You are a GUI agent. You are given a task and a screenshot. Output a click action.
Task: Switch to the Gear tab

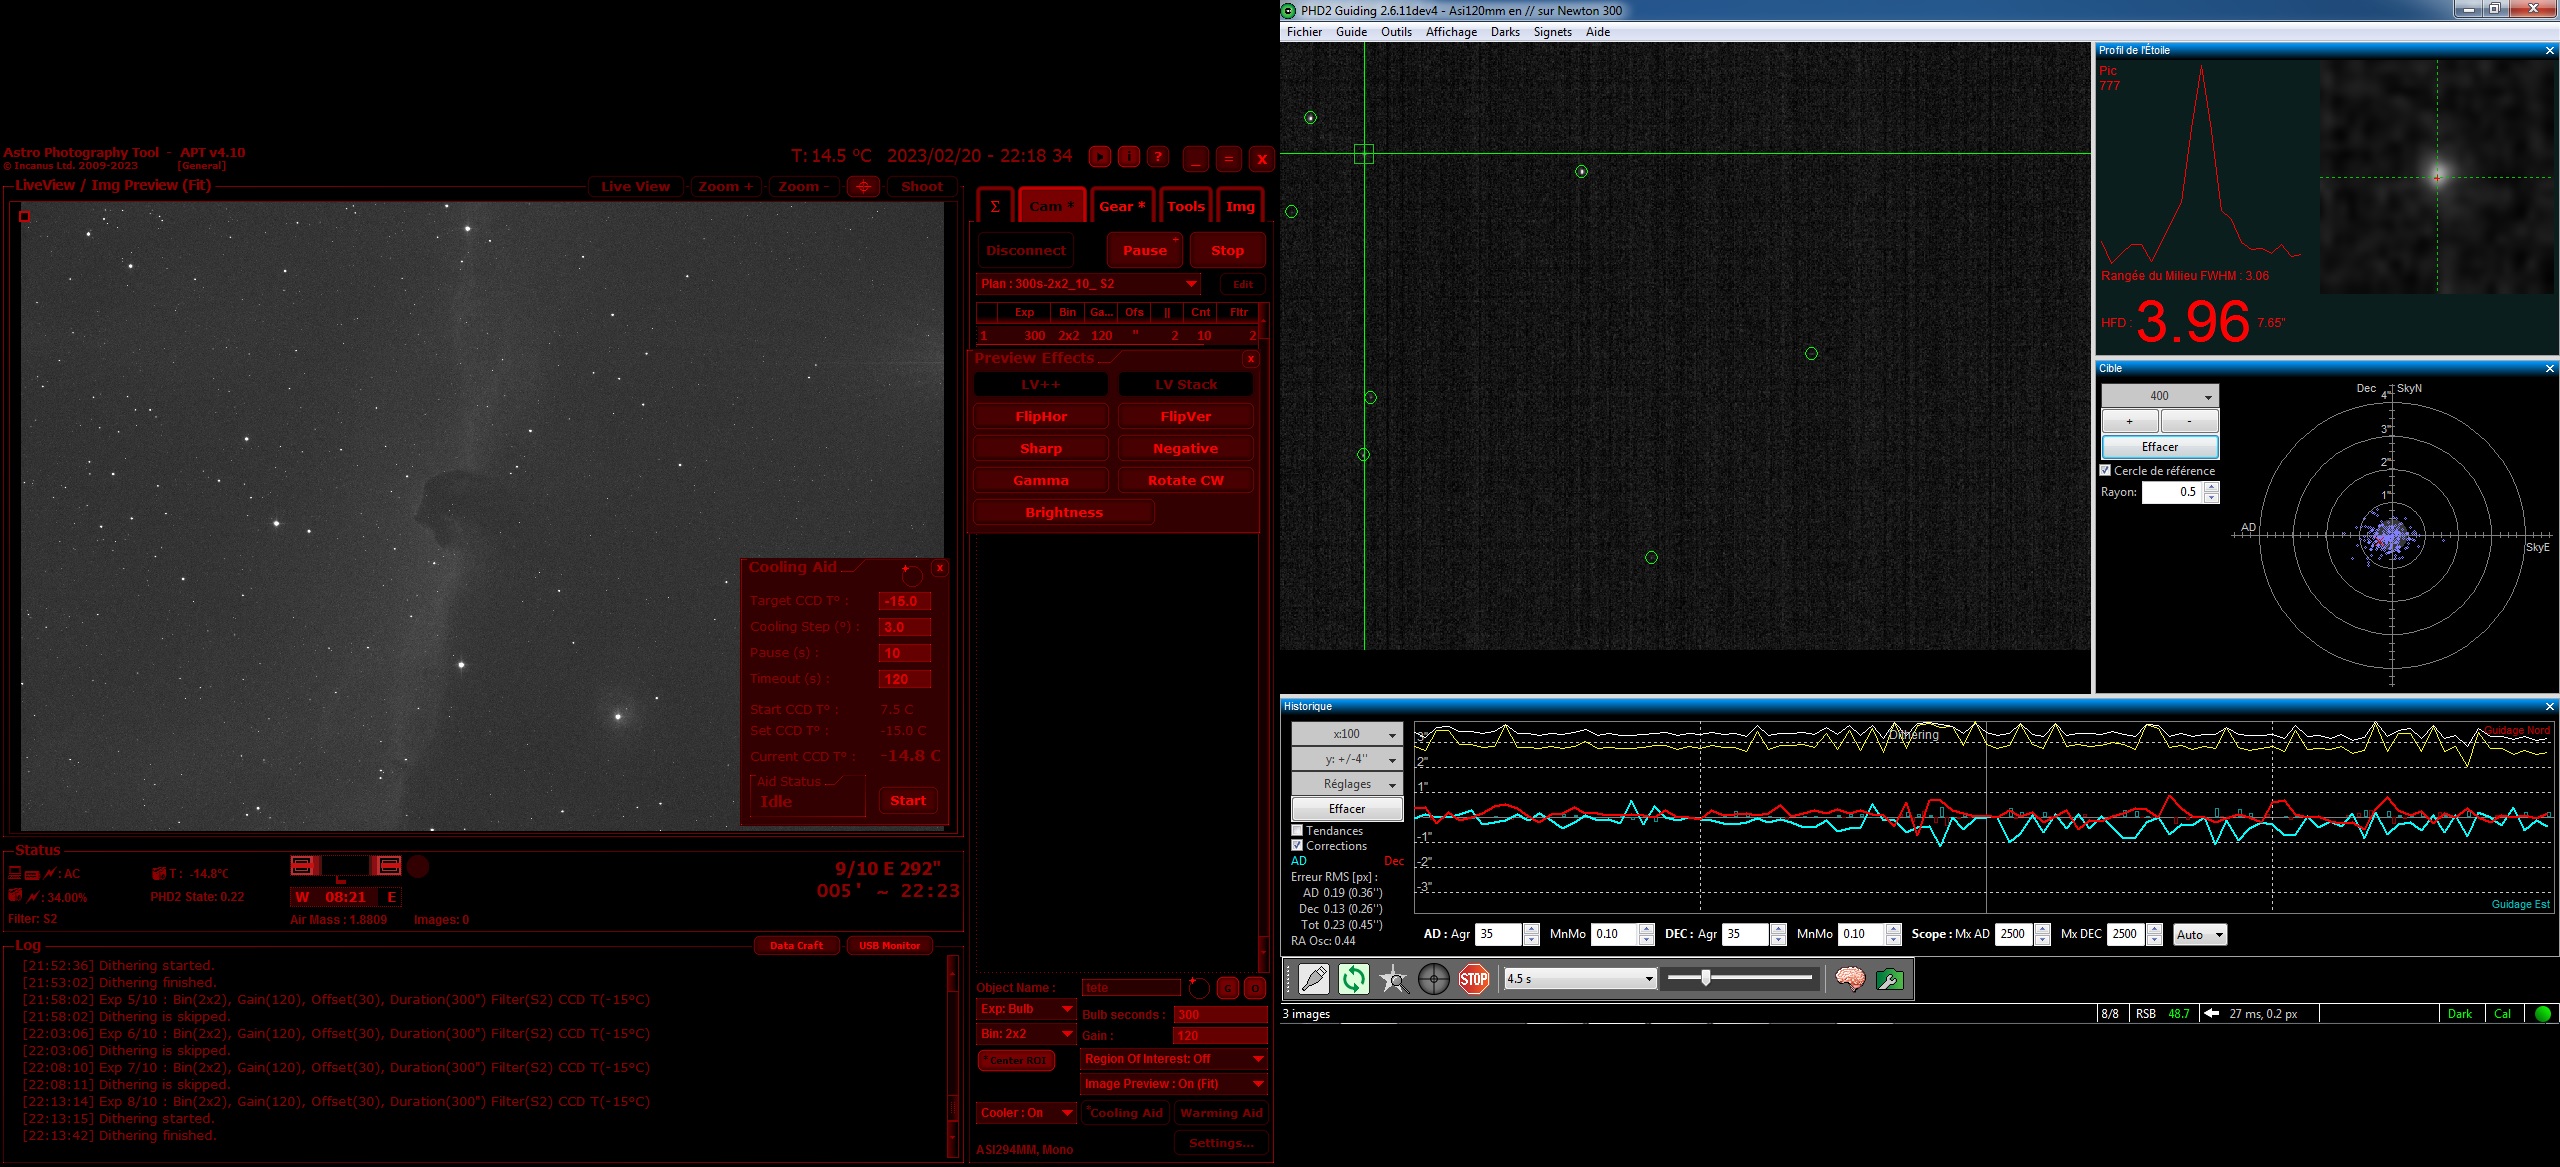(x=1122, y=206)
